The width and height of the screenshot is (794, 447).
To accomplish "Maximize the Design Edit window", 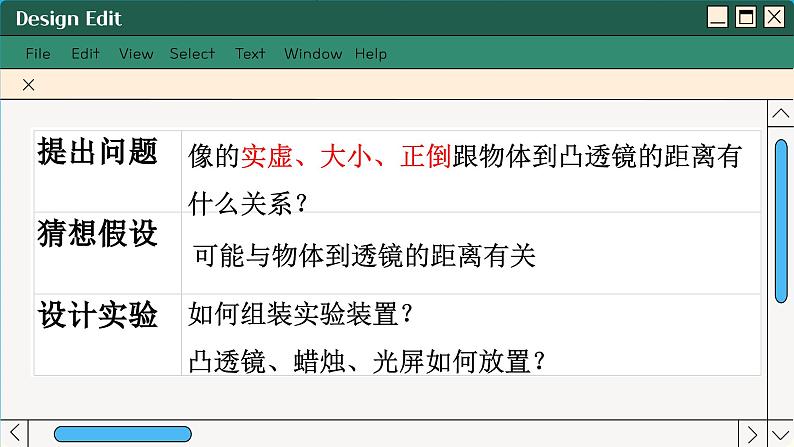I will [746, 17].
